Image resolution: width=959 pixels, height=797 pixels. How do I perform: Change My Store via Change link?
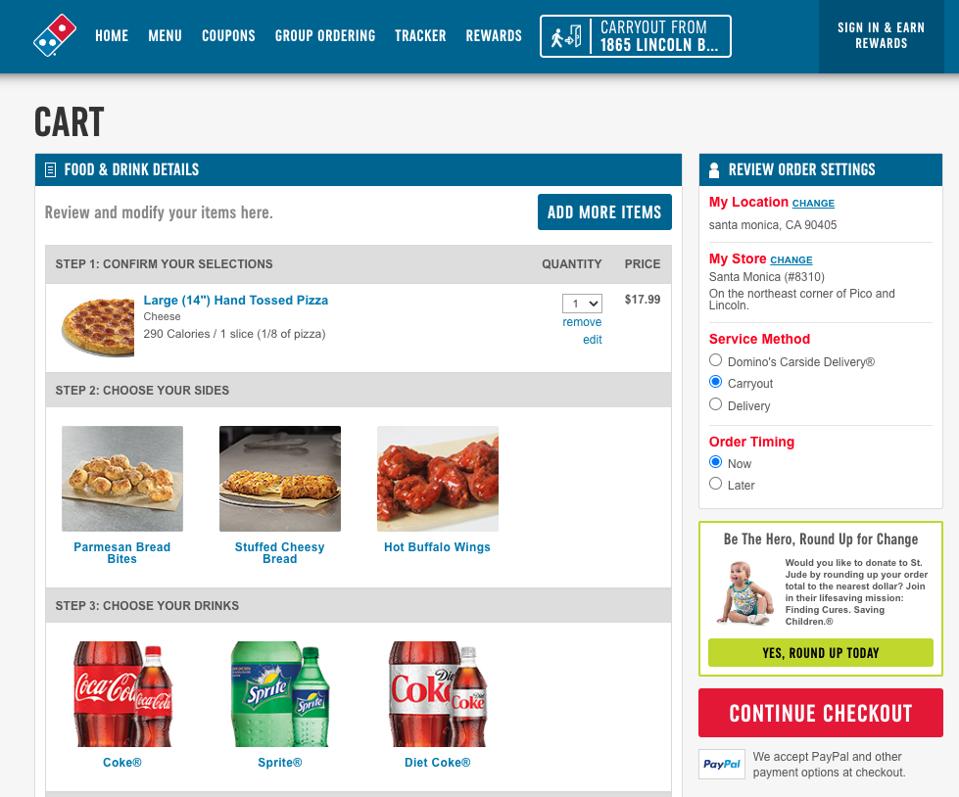(791, 260)
